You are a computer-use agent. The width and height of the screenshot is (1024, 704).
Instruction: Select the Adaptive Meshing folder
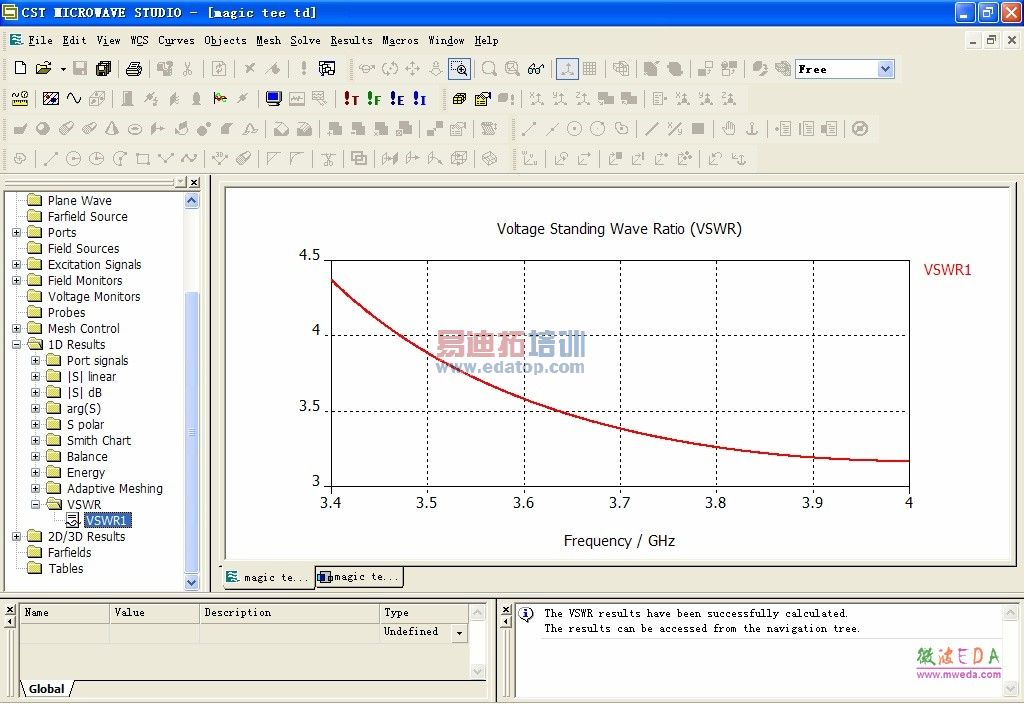[114, 488]
